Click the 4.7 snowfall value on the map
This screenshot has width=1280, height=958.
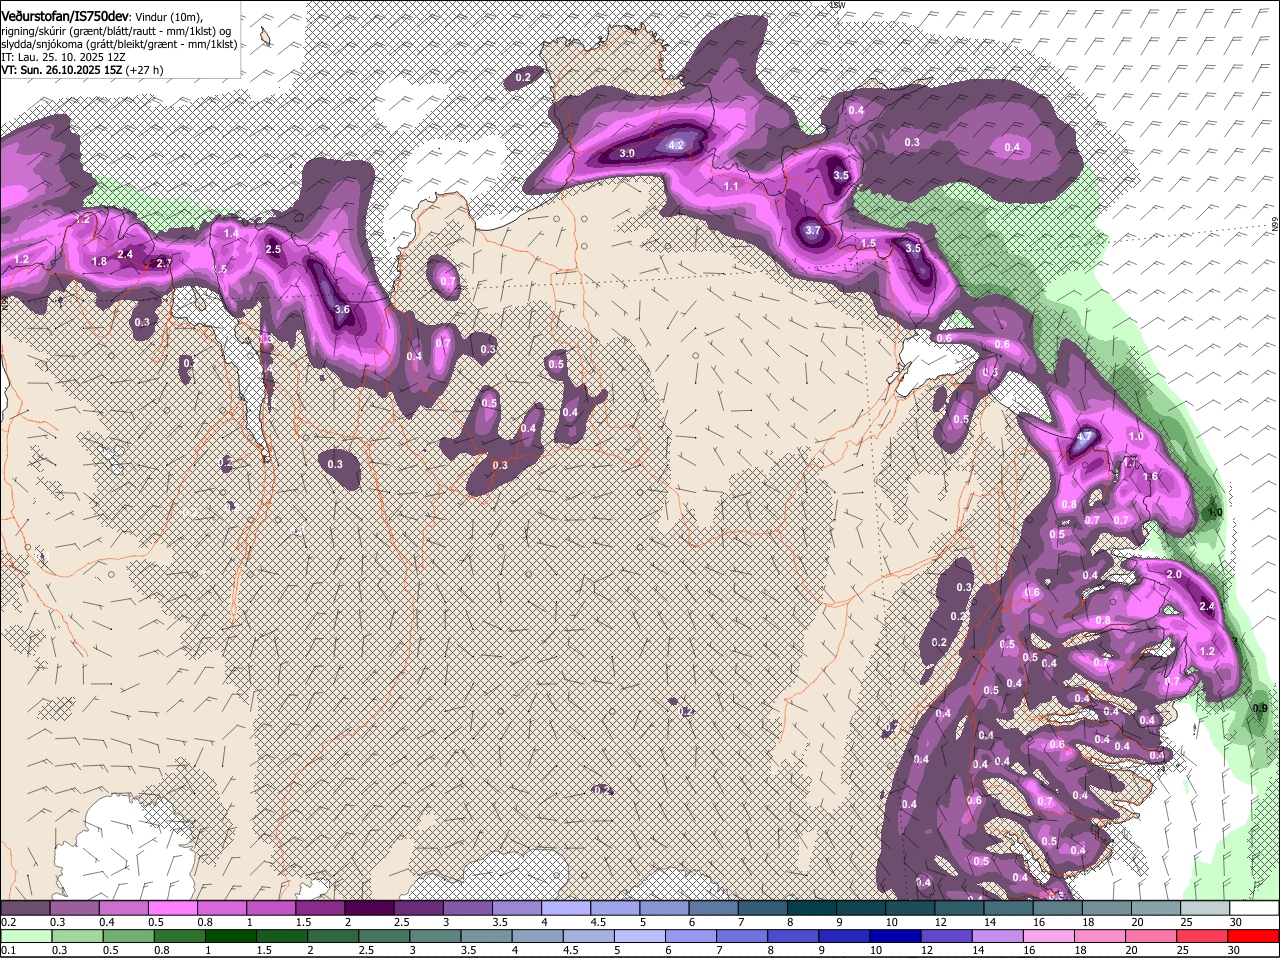point(1085,439)
